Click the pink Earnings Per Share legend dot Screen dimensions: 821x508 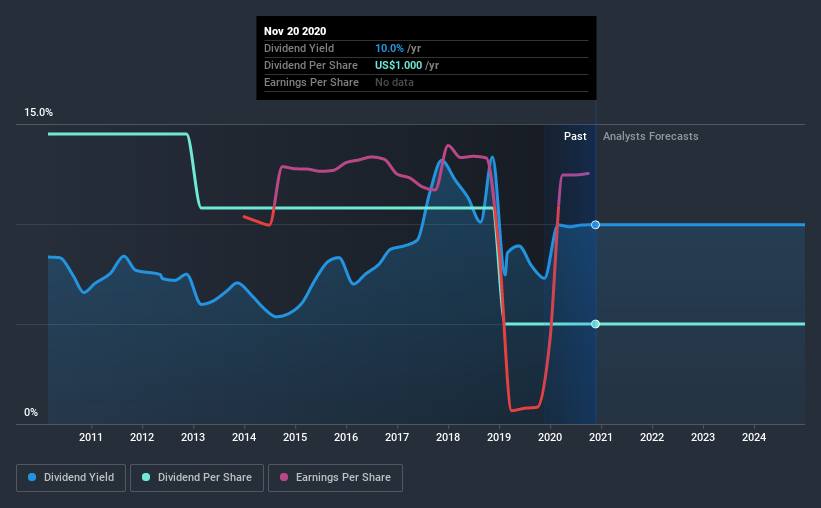(284, 477)
